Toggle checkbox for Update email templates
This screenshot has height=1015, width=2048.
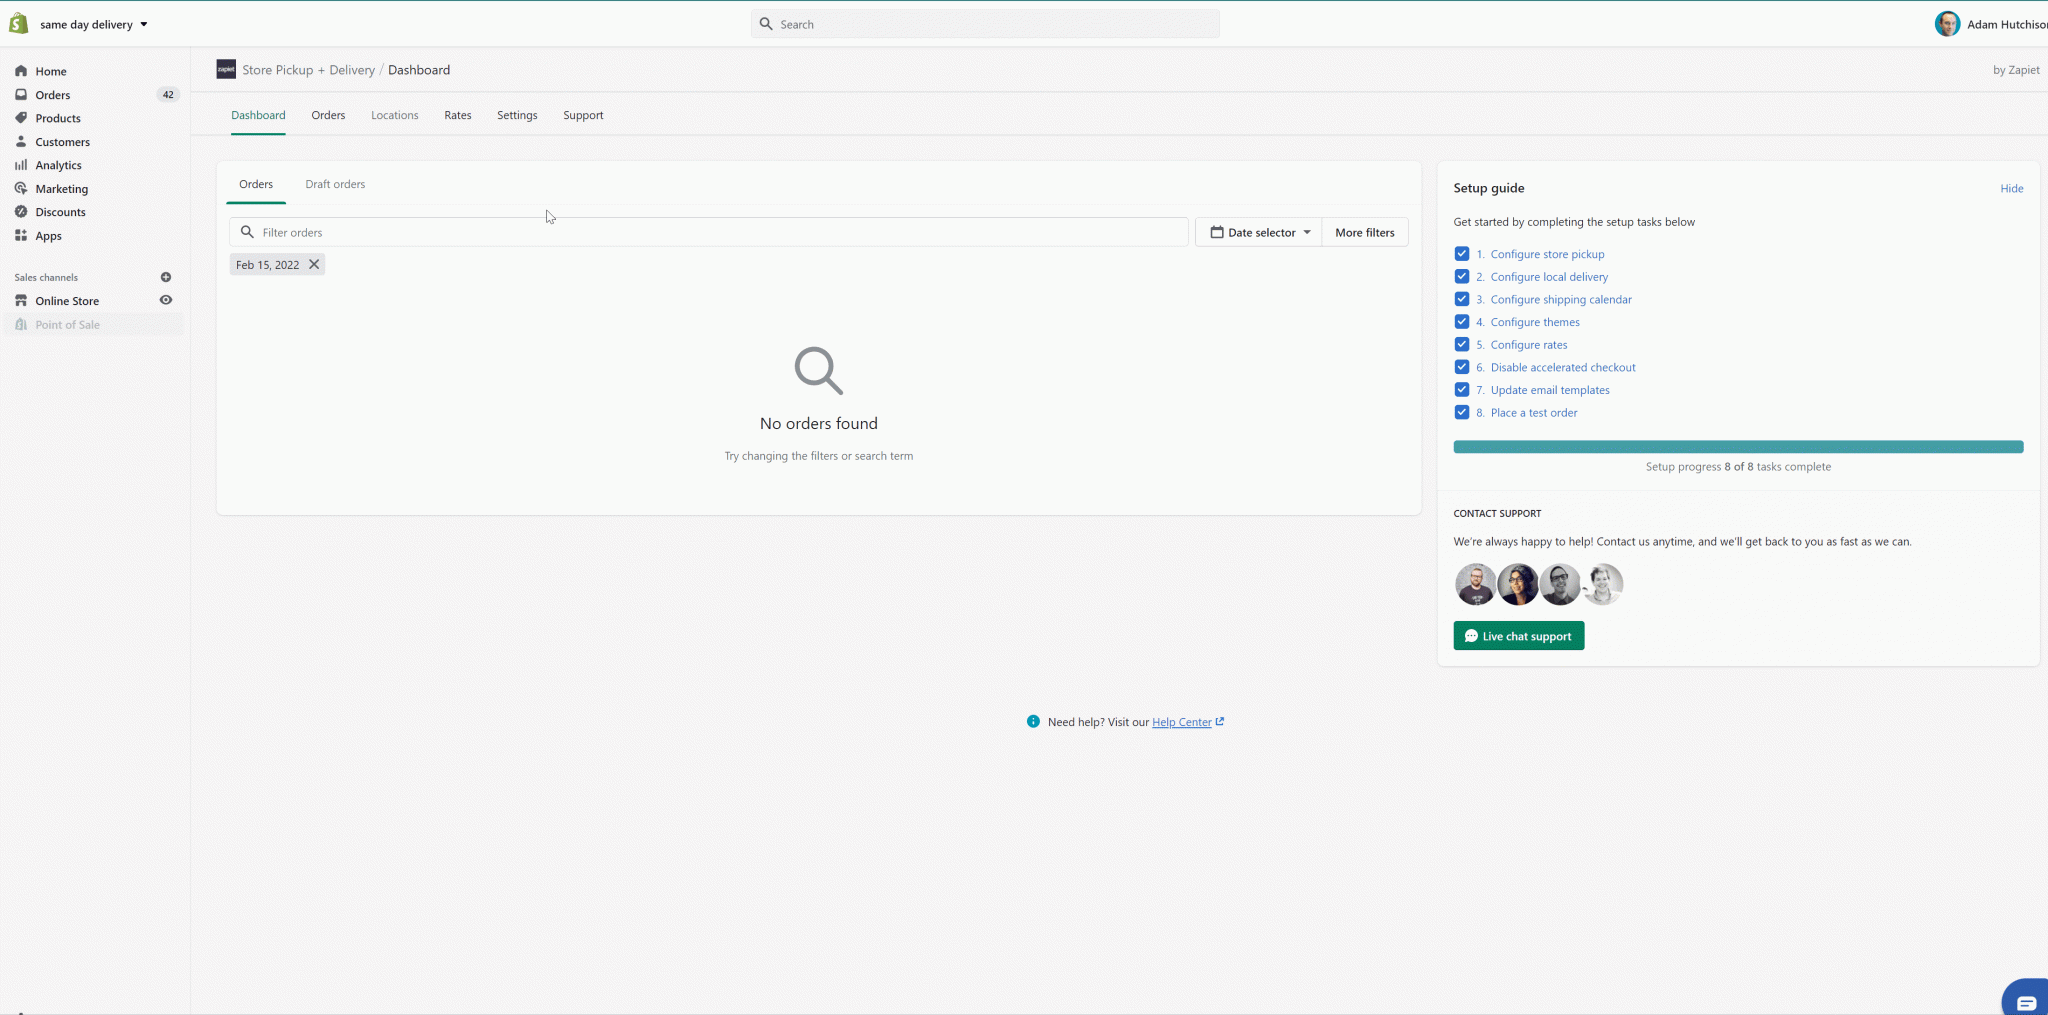[1462, 389]
